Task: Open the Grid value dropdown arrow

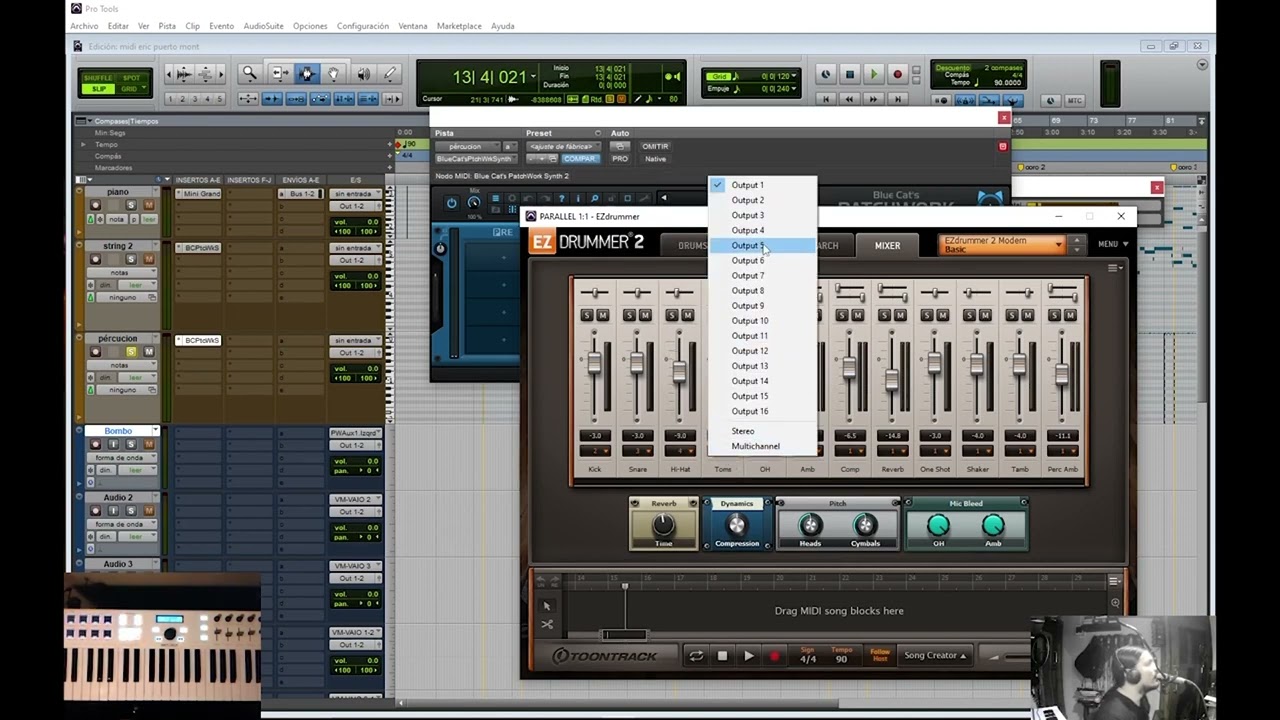Action: click(795, 76)
